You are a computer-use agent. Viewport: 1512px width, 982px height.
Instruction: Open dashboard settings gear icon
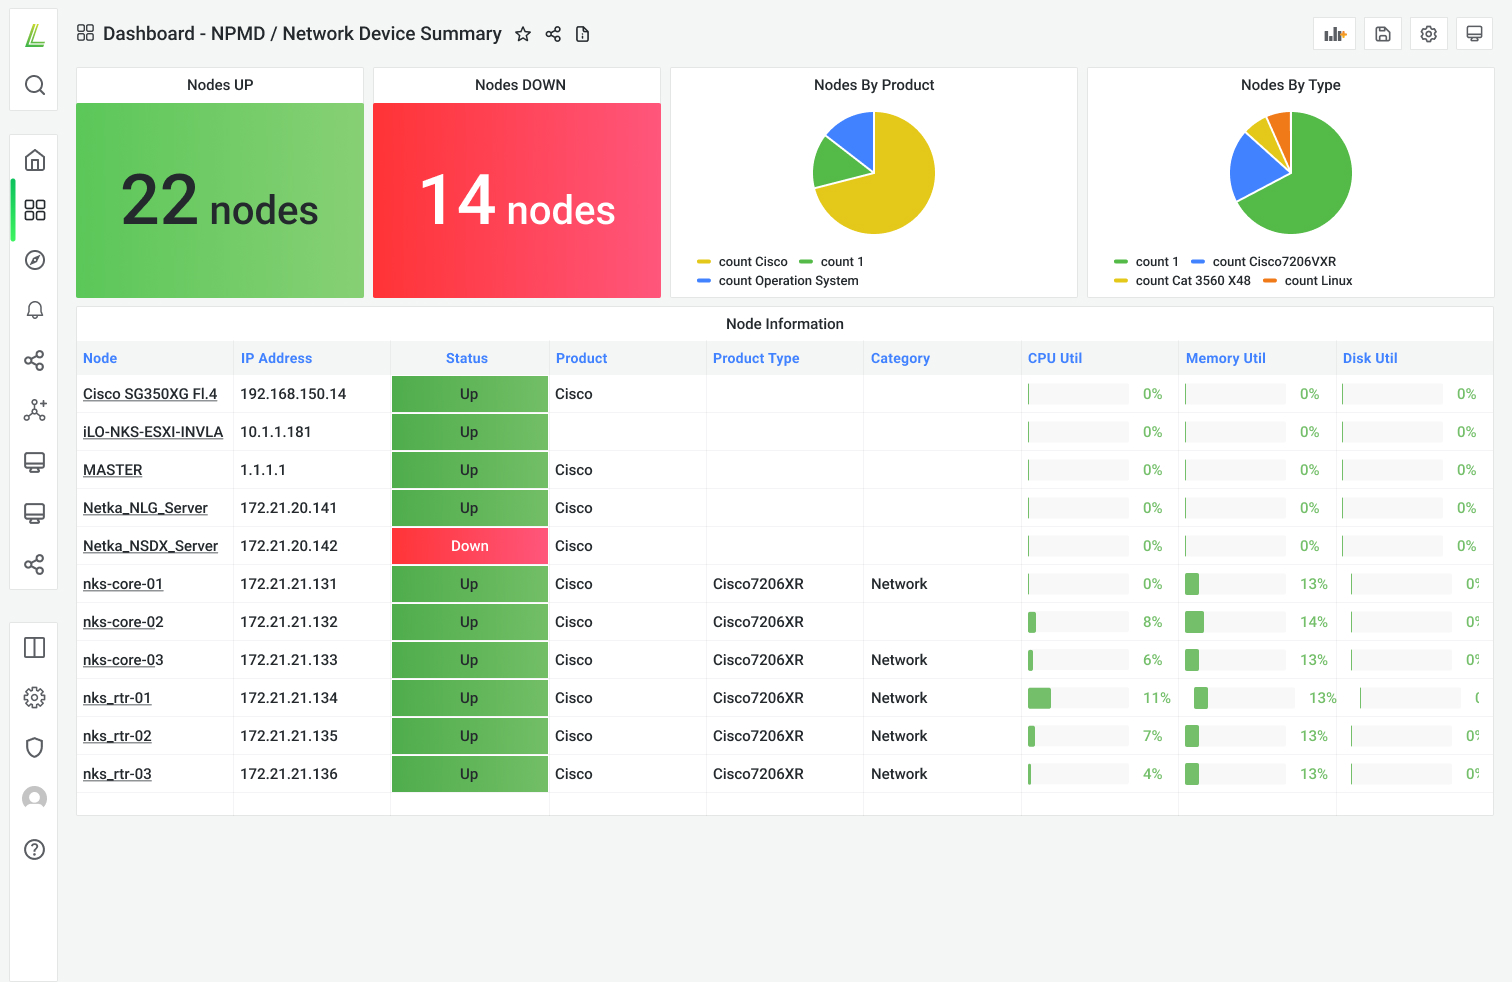click(x=1428, y=34)
